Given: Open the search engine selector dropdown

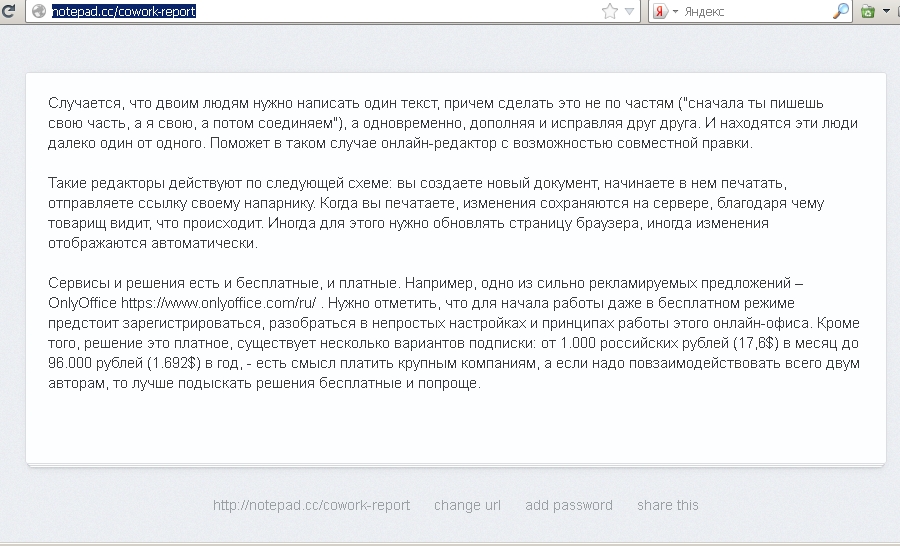Looking at the screenshot, I should 676,11.
